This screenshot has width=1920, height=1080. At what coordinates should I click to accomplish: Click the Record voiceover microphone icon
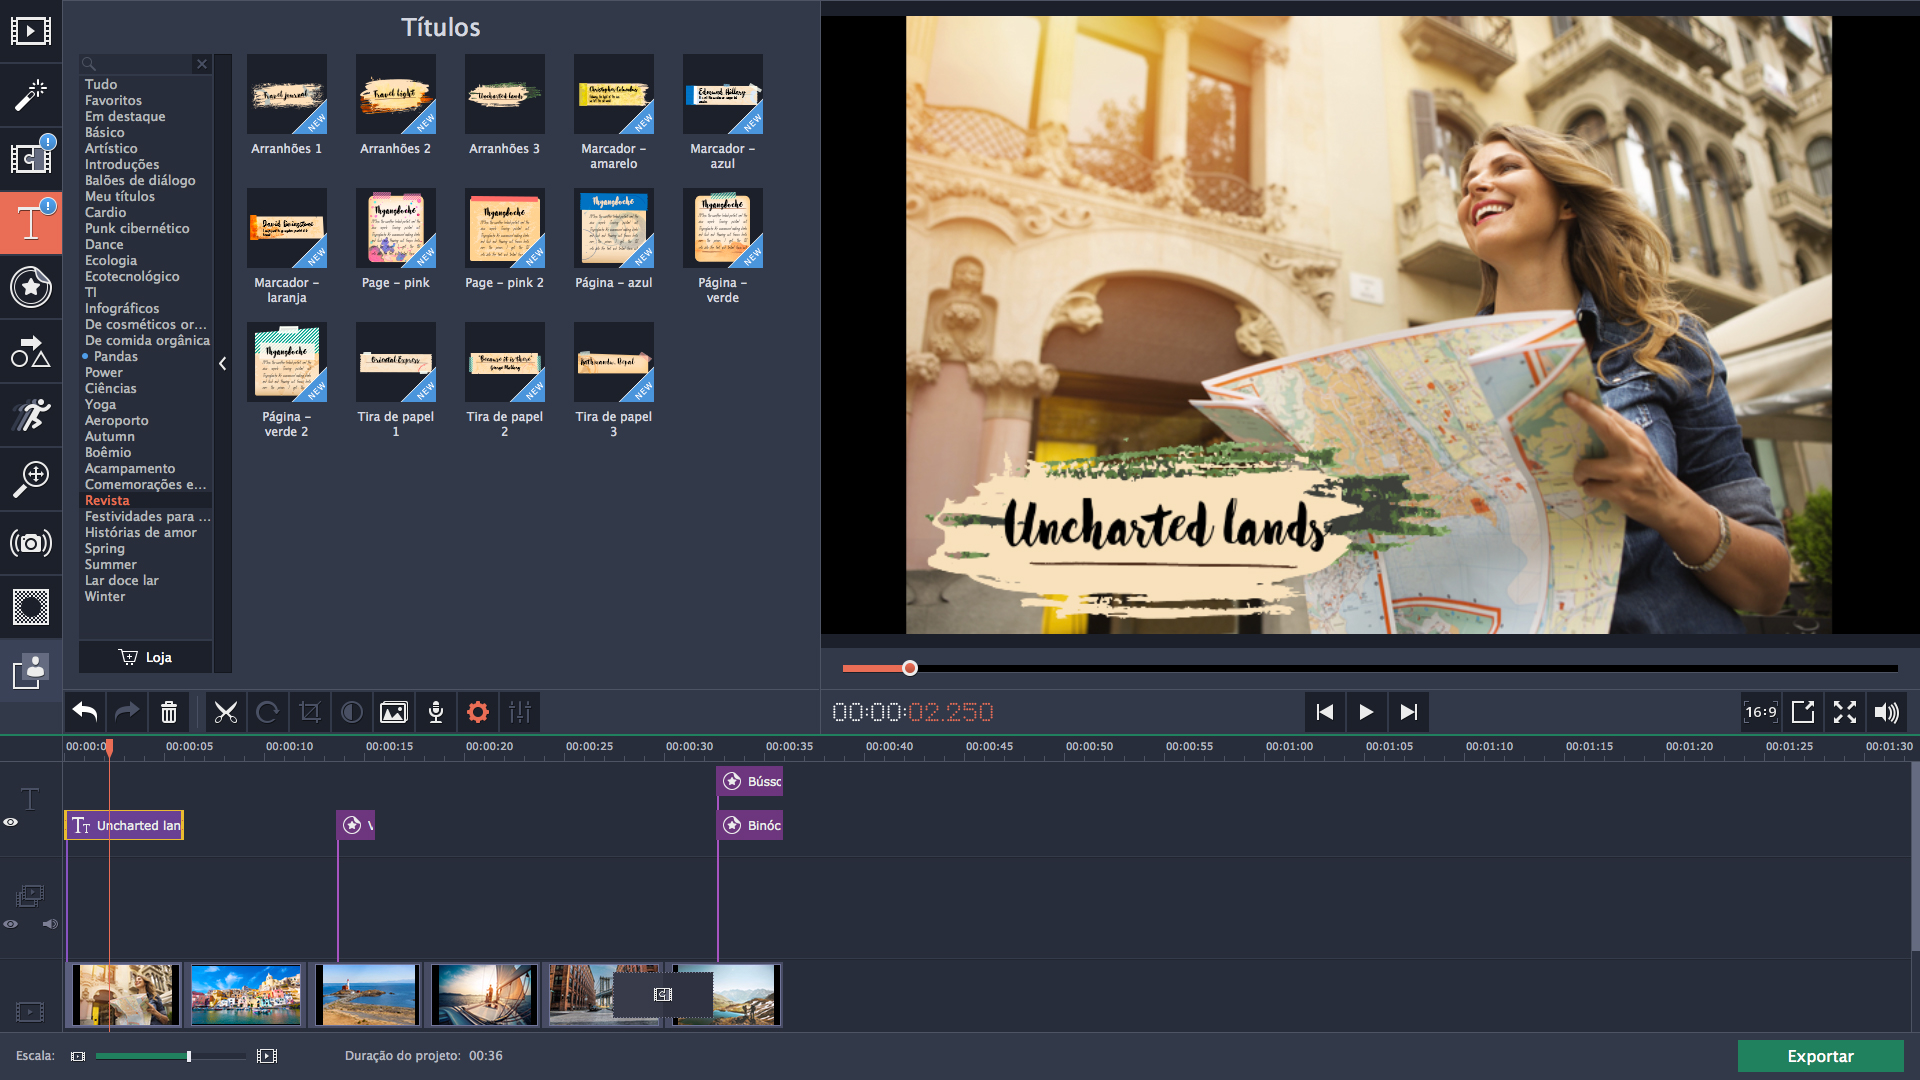[436, 712]
